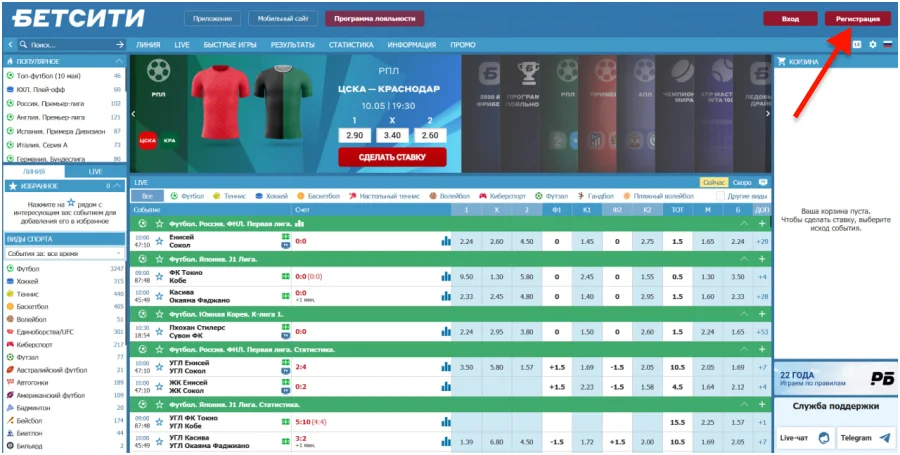This screenshot has height=455, width=900.
Task: Star УГЛ ФК Токио — УГЛ Кобе match
Action: [x=159, y=422]
